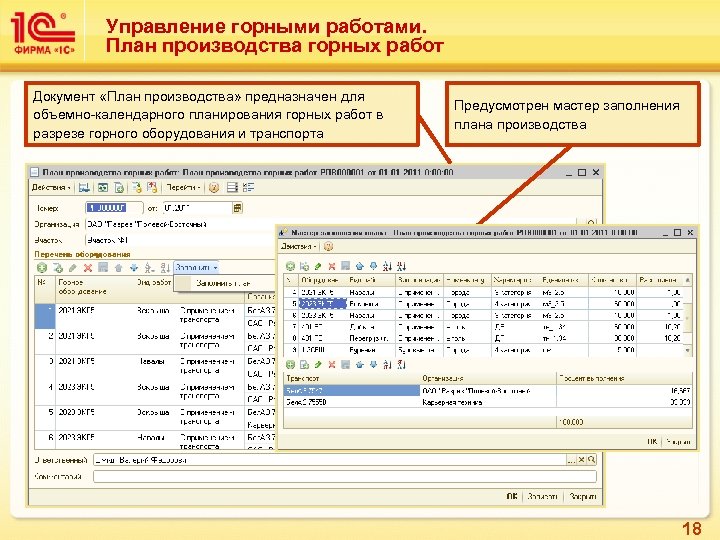Screen dimensions: 720x540
Task: Click the magnifier icon in Ответственный field
Action: (591, 460)
